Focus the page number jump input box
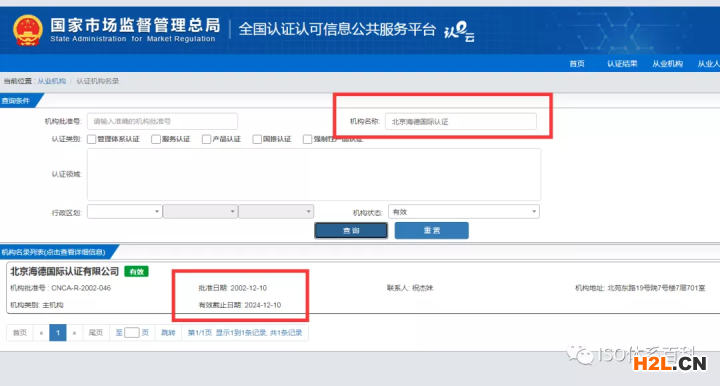This screenshot has height=386, width=720. pos(132,333)
